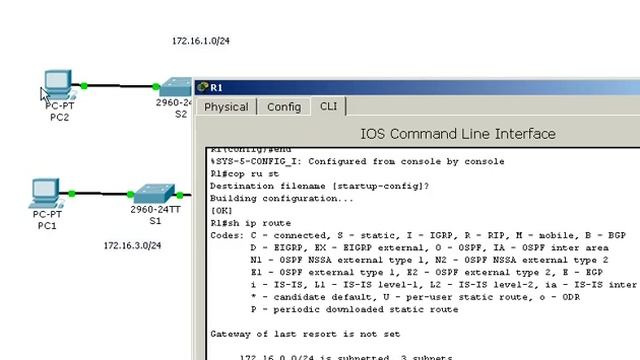Click the R1 window title bar
The height and width of the screenshot is (360, 640).
[417, 87]
